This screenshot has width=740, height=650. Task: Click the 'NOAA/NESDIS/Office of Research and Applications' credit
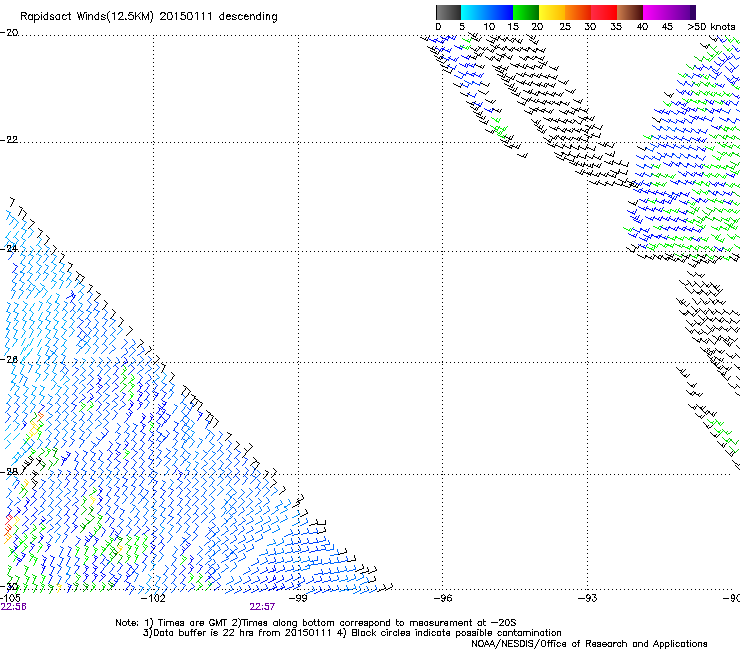pyautogui.click(x=589, y=643)
